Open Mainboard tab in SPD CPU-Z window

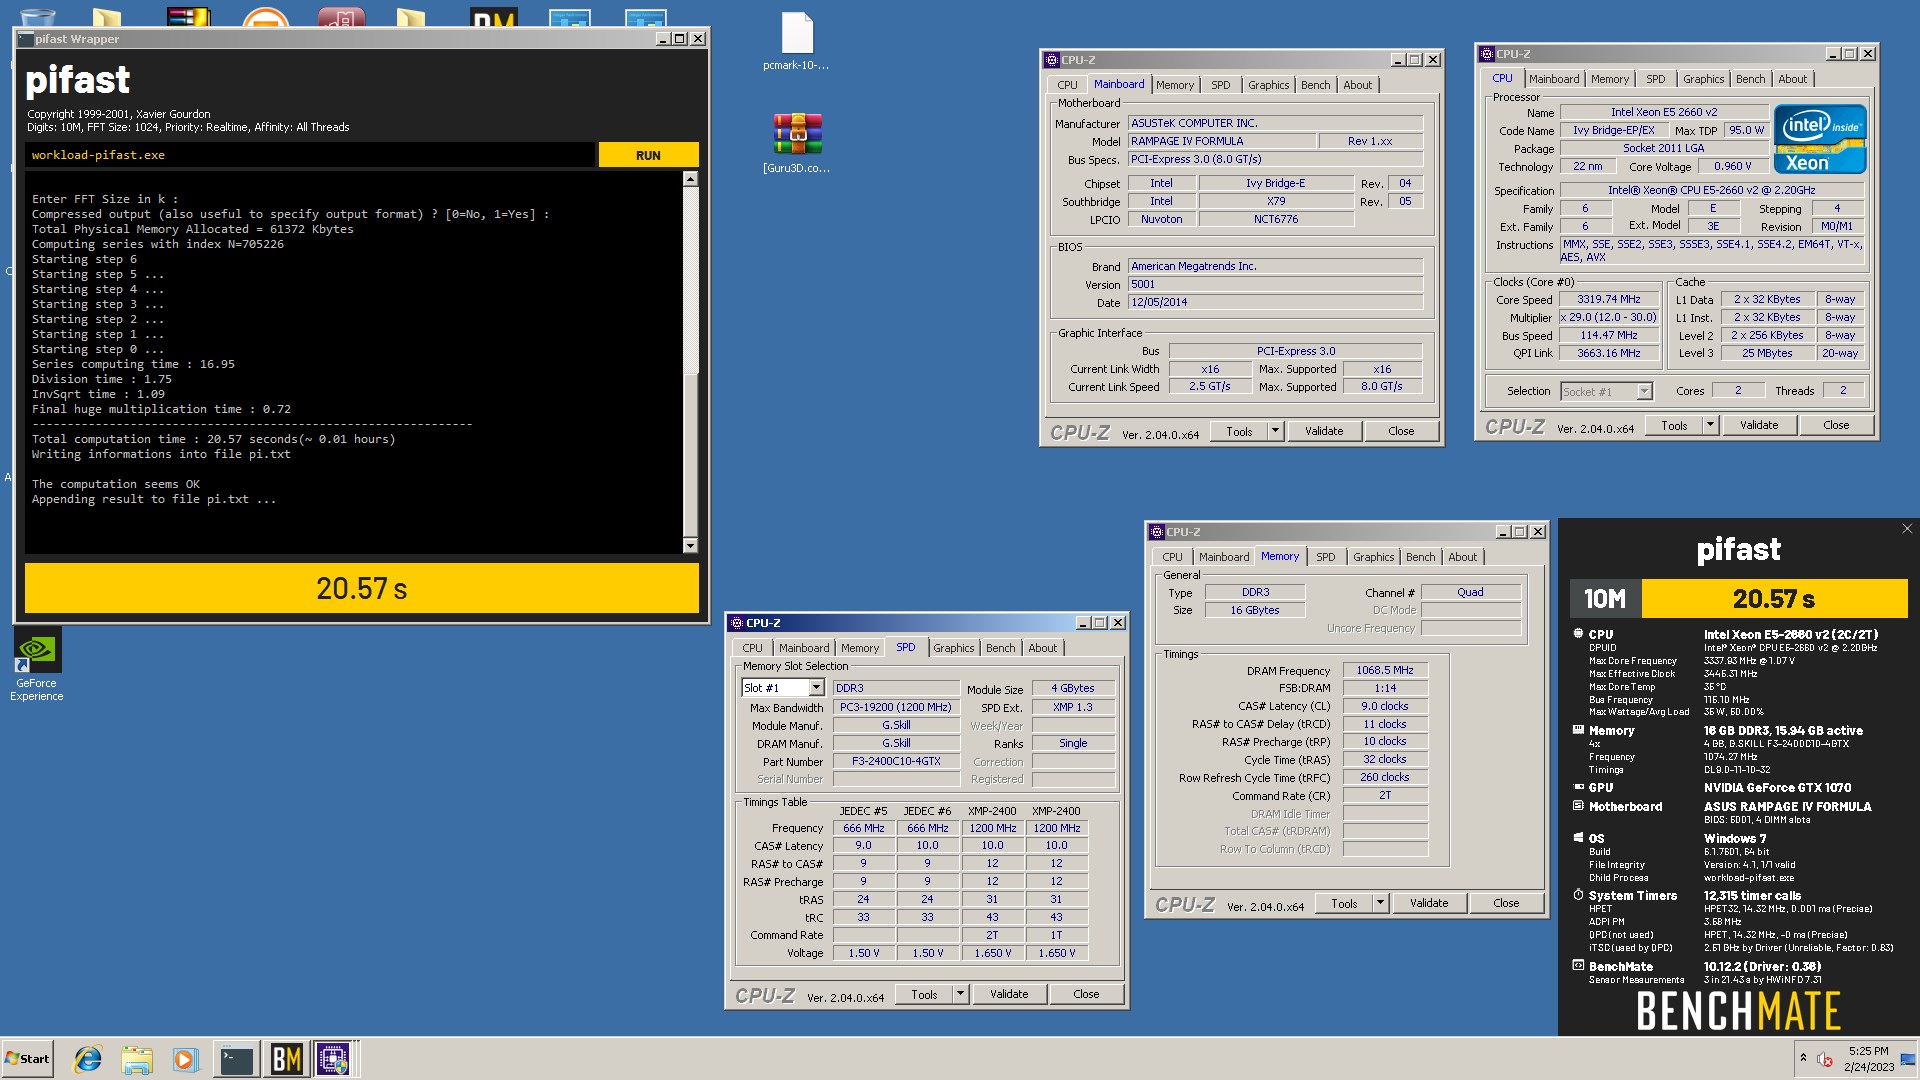(804, 648)
